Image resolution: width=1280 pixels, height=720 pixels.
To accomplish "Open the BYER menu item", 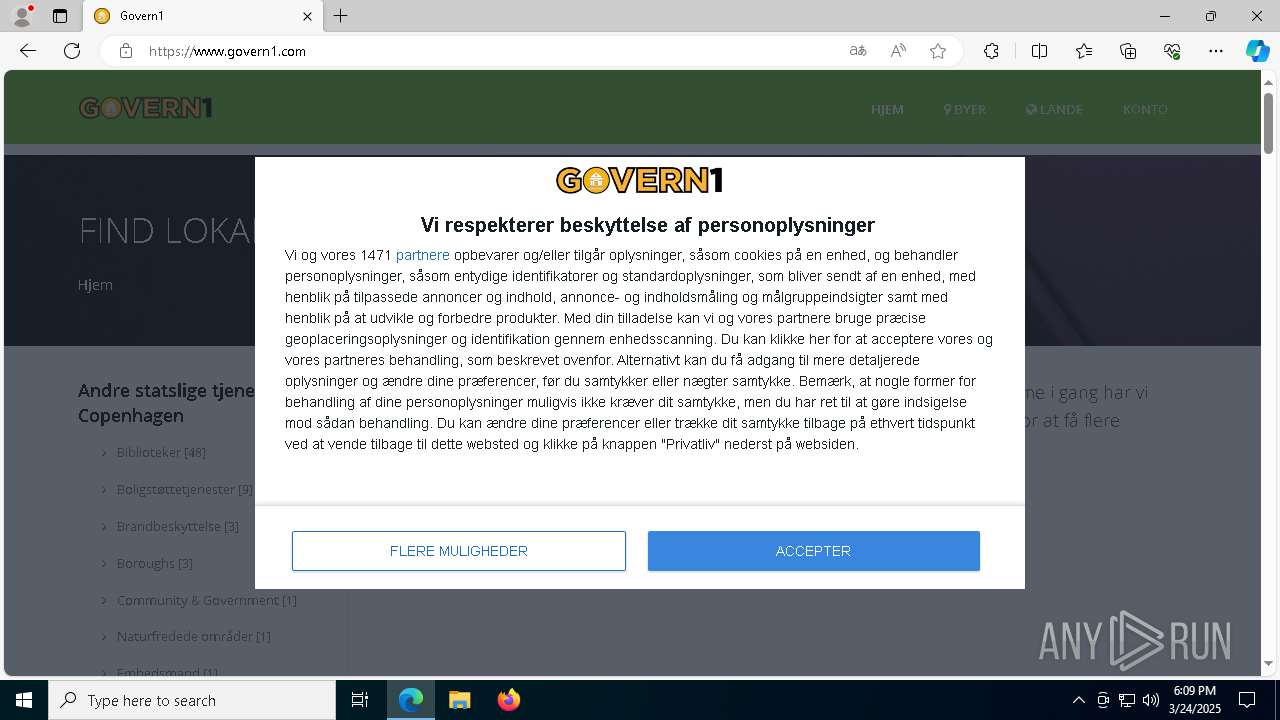I will coord(965,110).
